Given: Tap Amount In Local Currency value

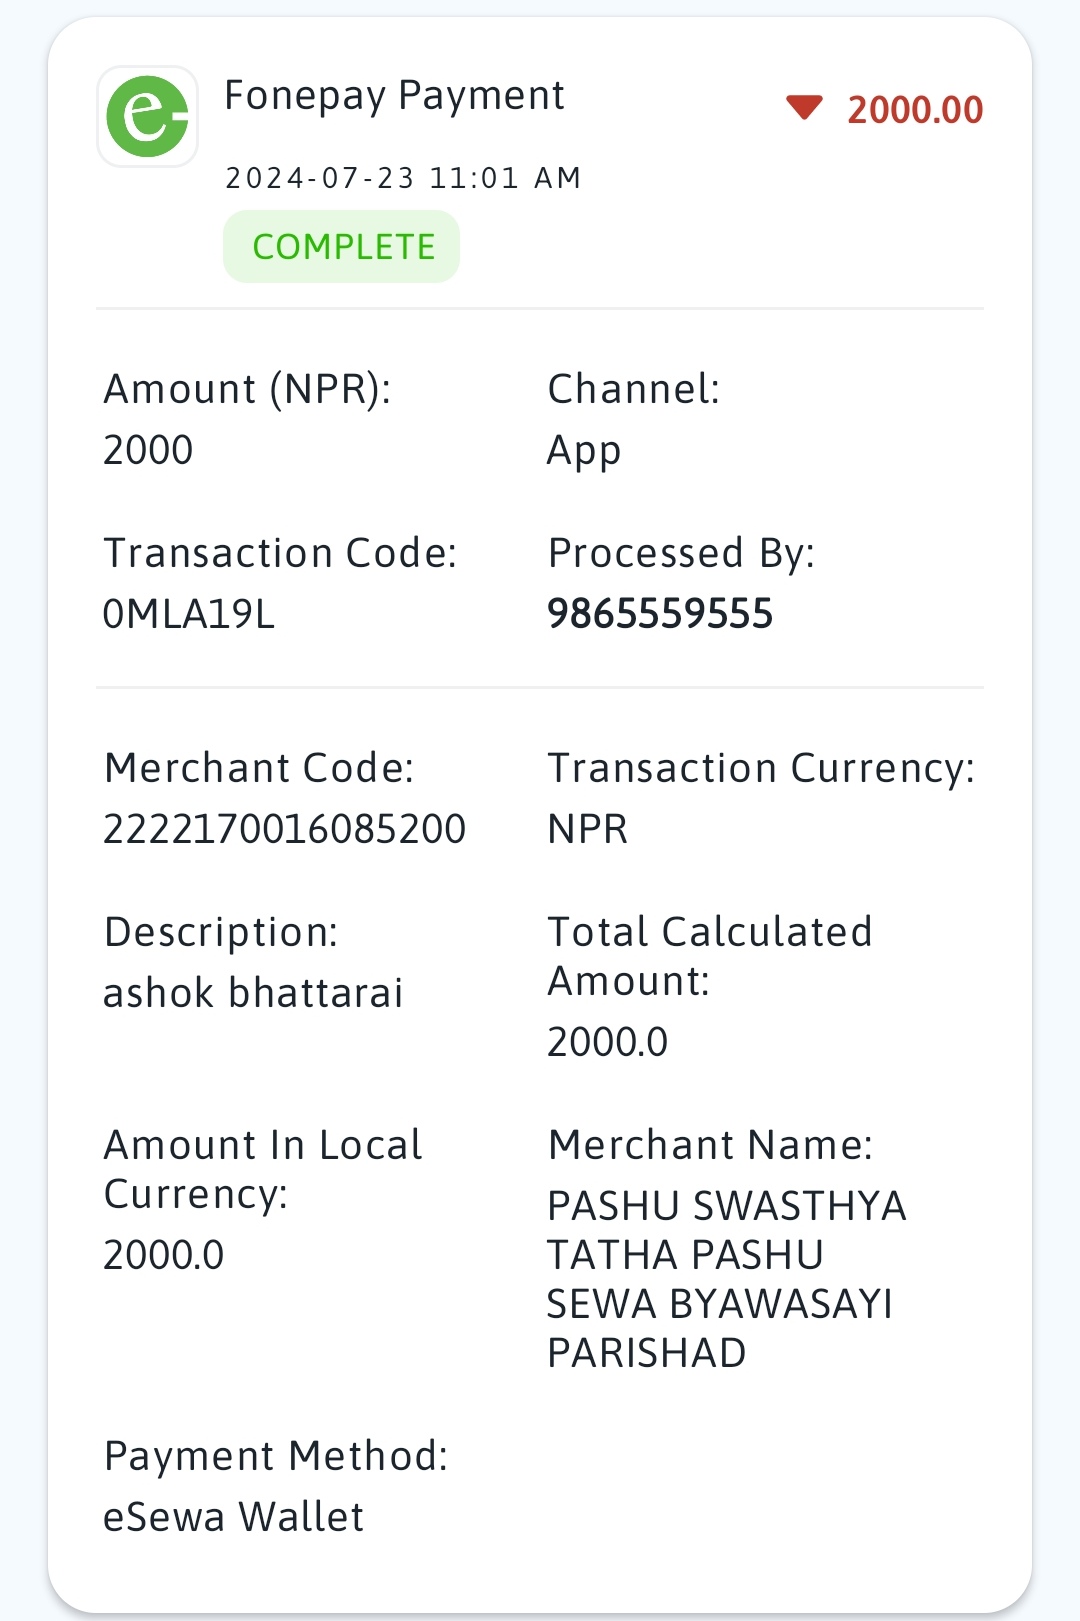Looking at the screenshot, I should pos(164,1255).
